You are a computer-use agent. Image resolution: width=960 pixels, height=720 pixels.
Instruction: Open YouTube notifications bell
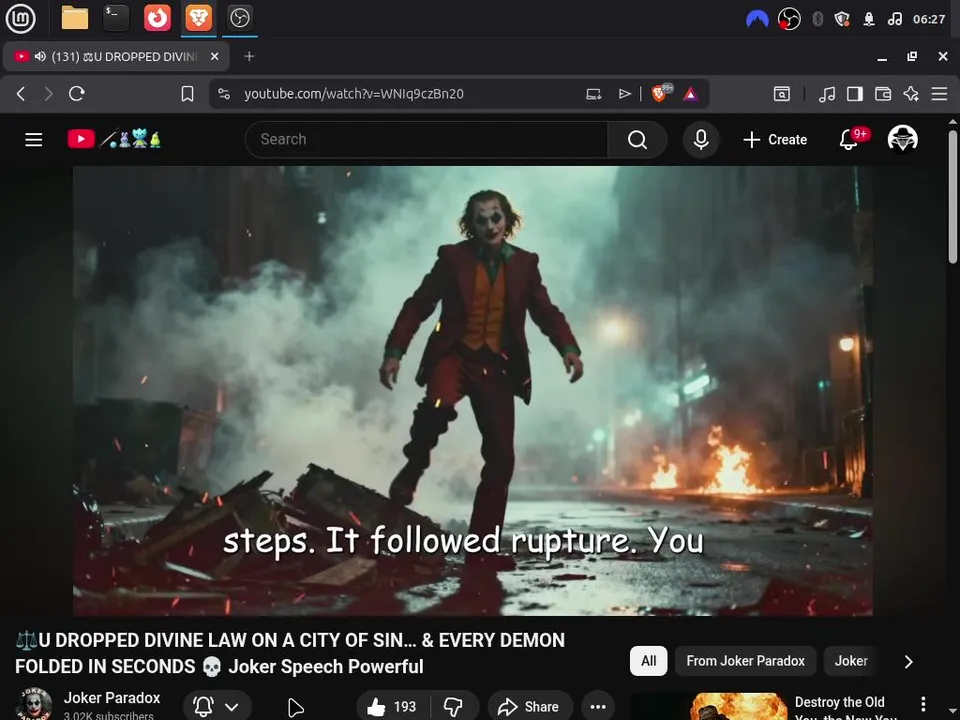849,140
